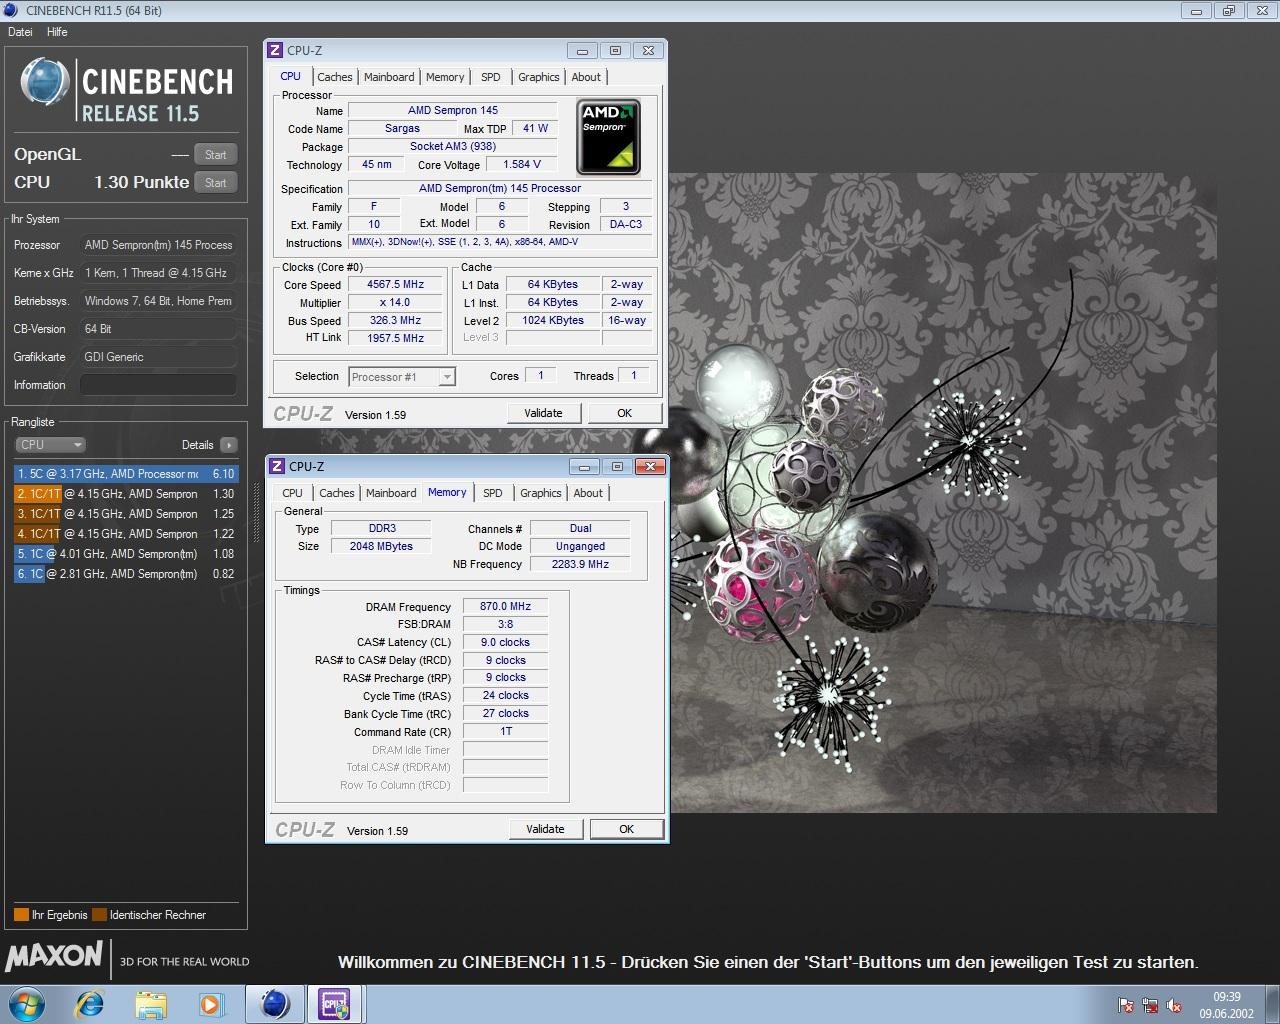The image size is (1280, 1024).
Task: Open the Datei menu in Cinebench
Action: point(20,32)
